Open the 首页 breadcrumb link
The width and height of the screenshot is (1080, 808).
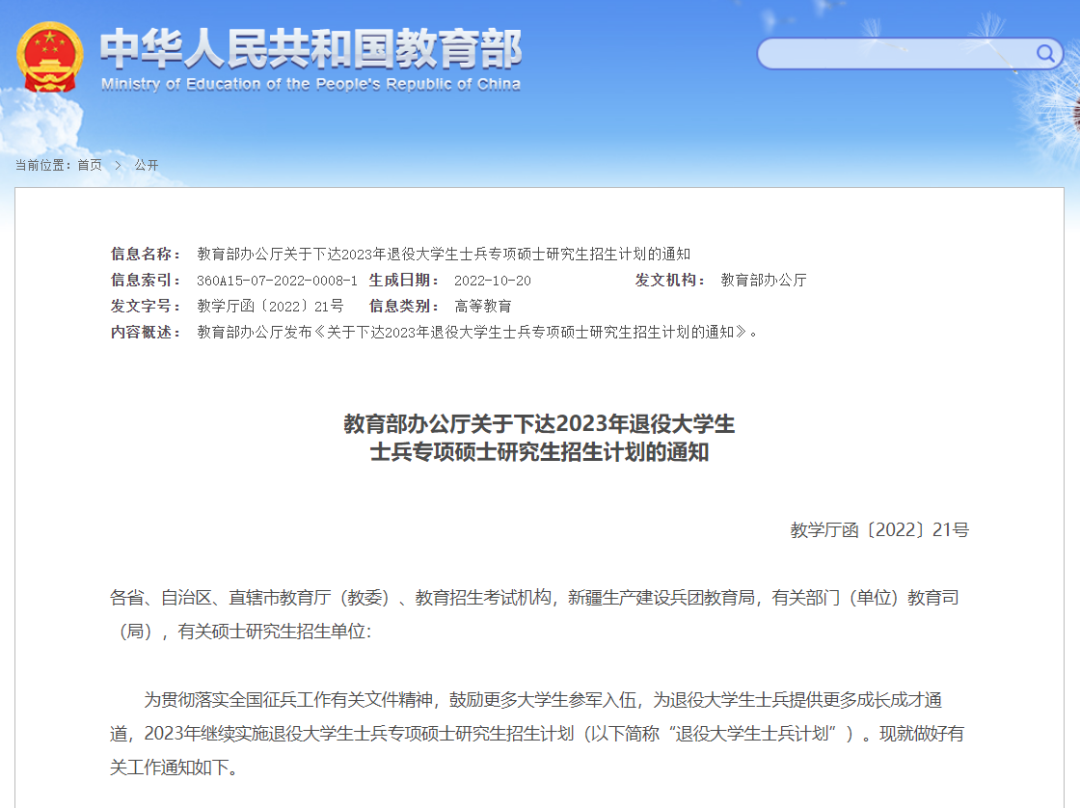click(x=90, y=165)
